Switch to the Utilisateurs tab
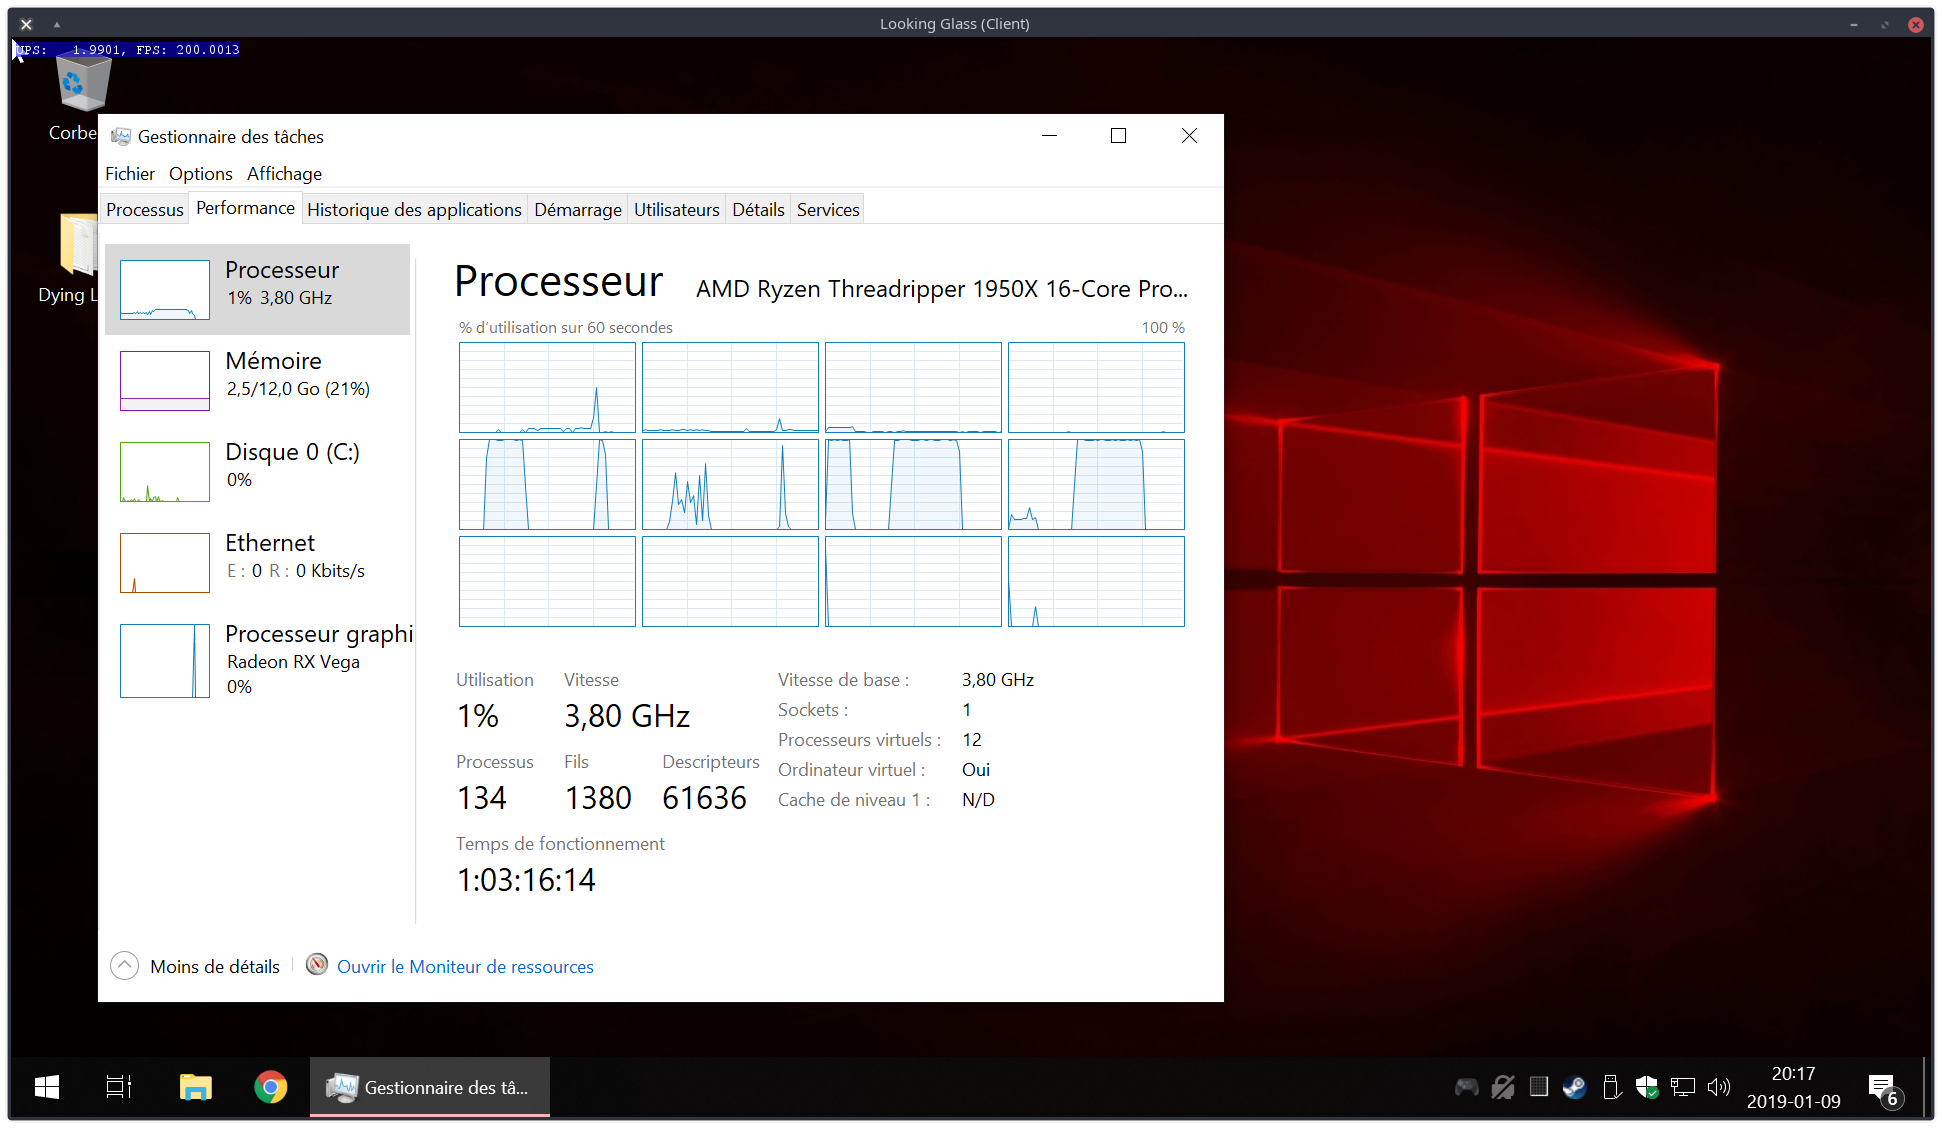 [x=676, y=210]
